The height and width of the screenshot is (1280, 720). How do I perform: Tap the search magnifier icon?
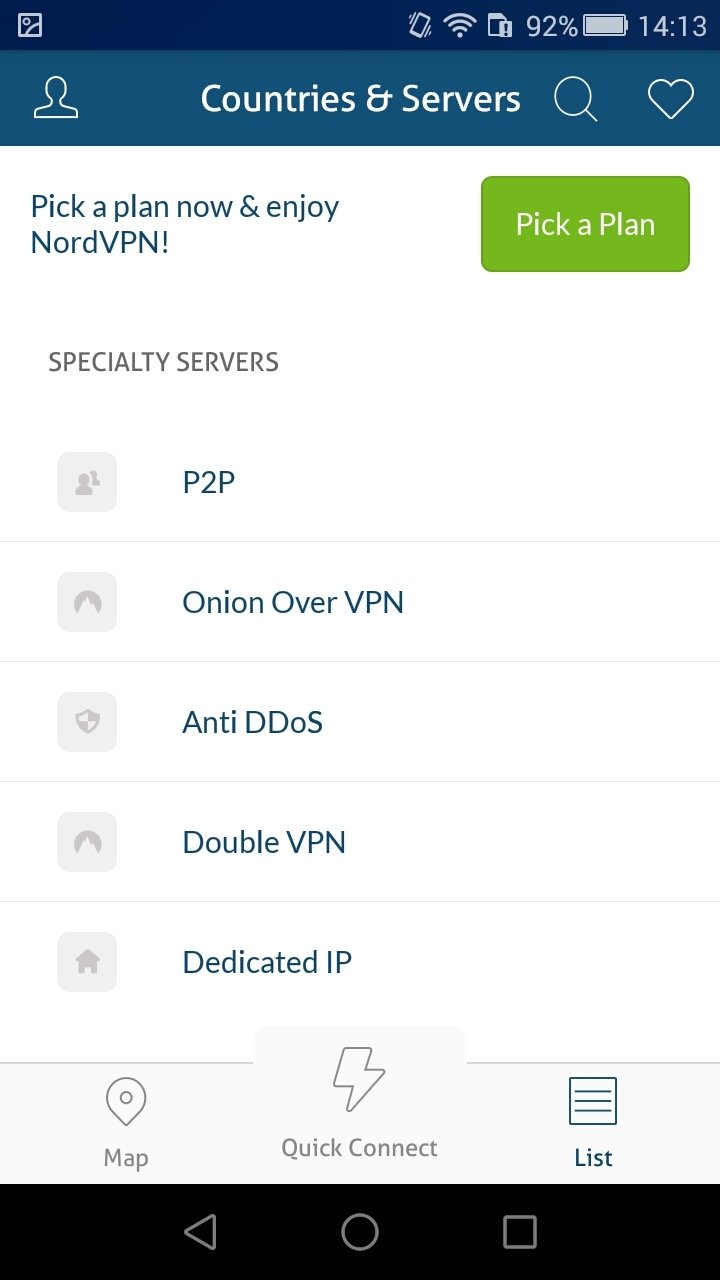click(x=576, y=99)
